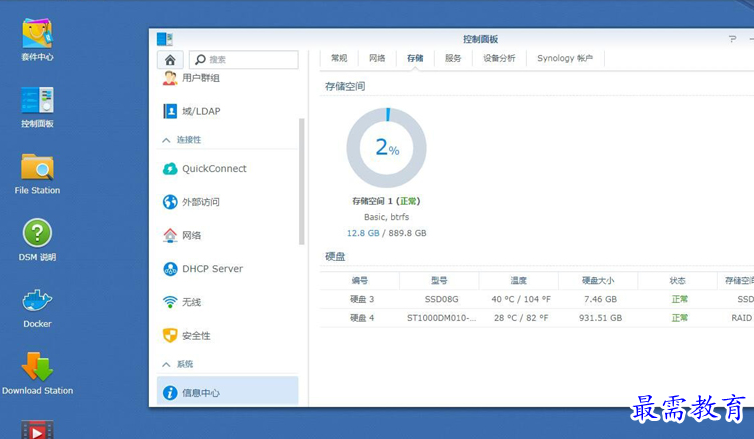Open External Access (外部访问) in sidebar
Viewport: 754px width, 439px height.
[191, 202]
